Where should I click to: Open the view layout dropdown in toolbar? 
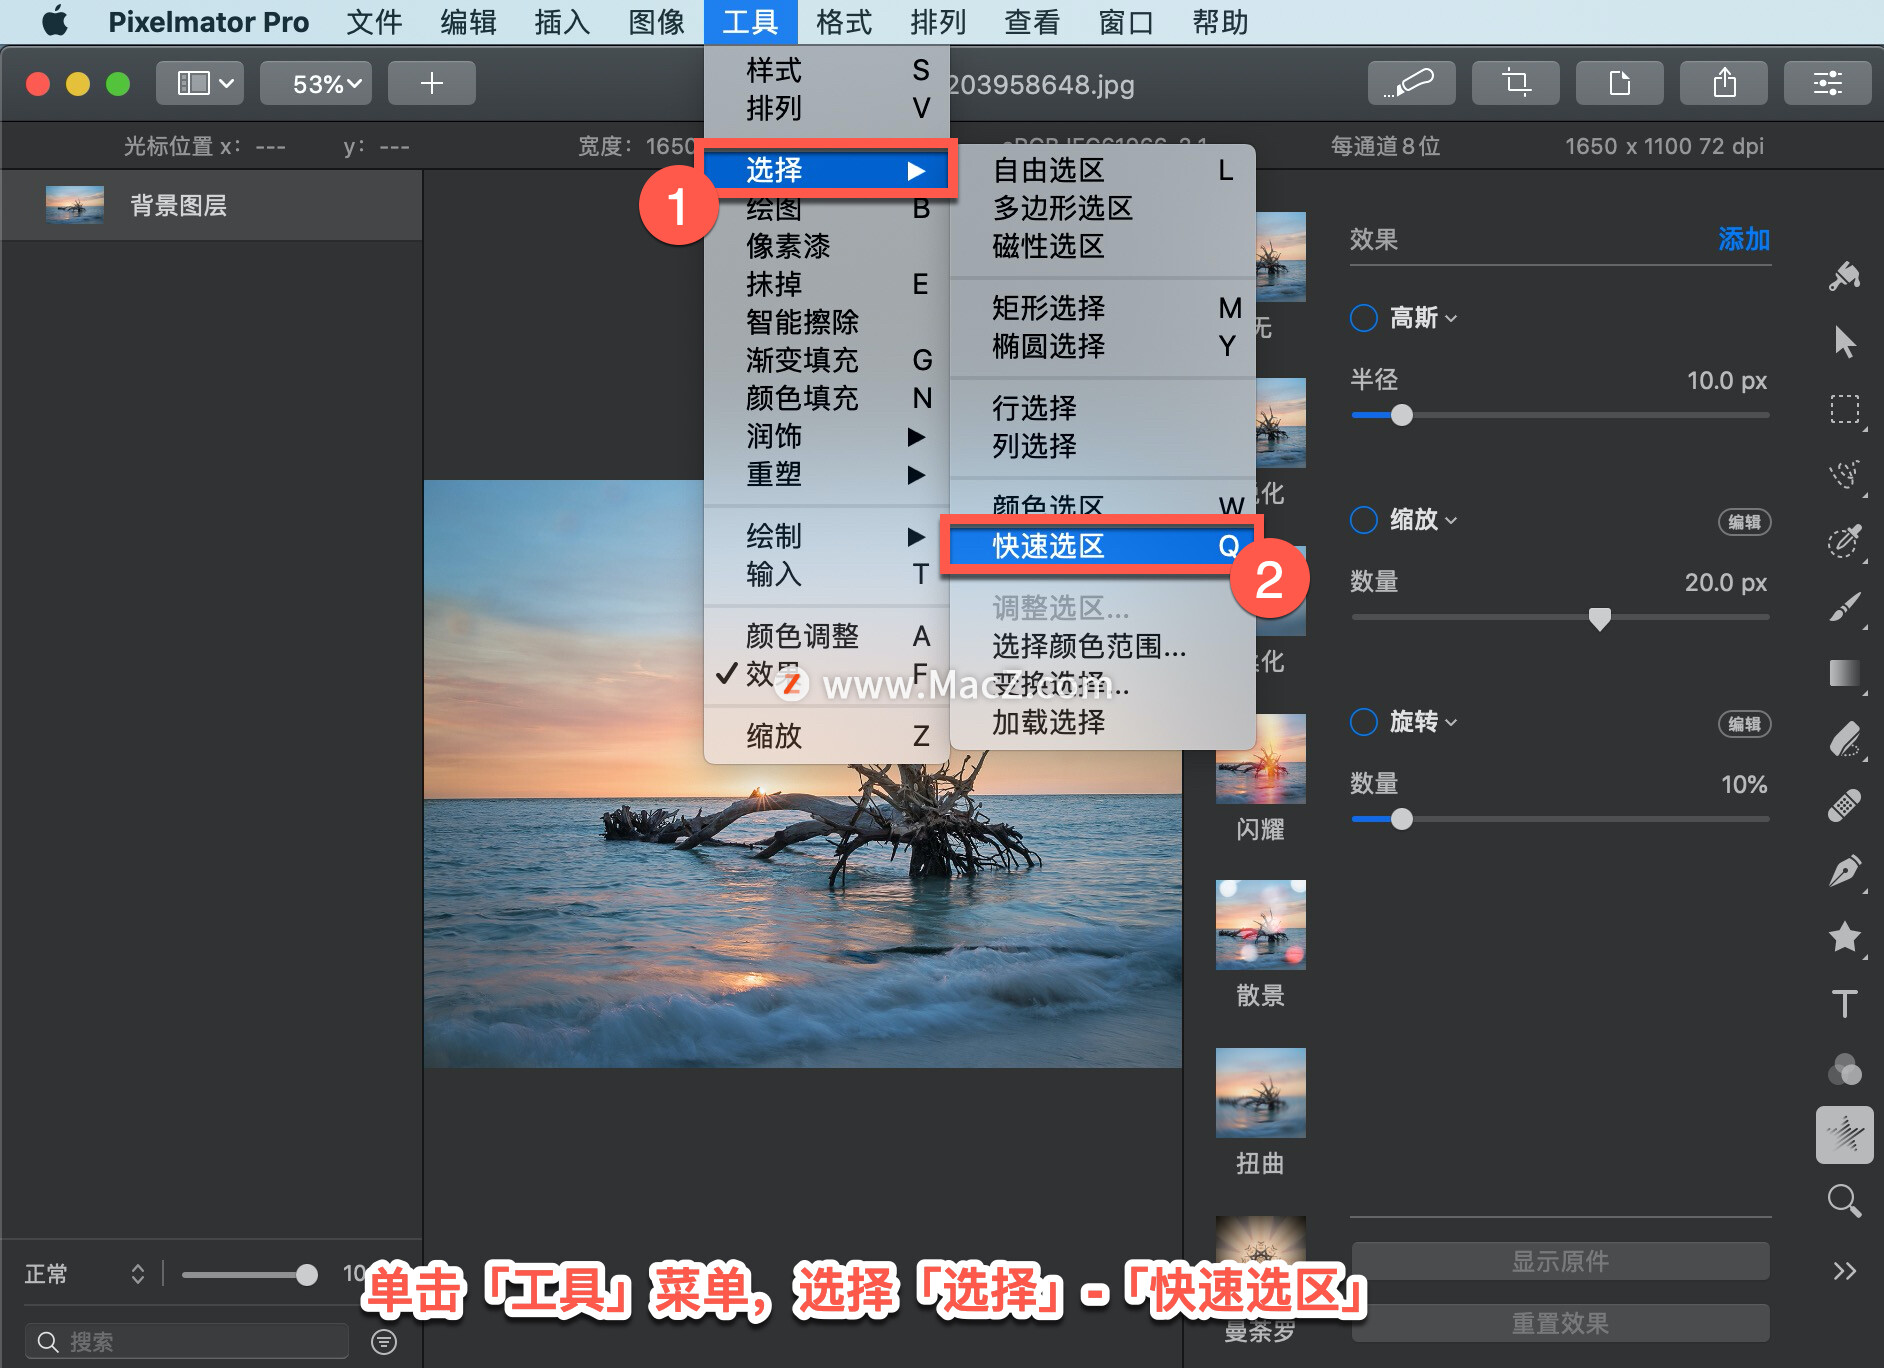click(199, 83)
